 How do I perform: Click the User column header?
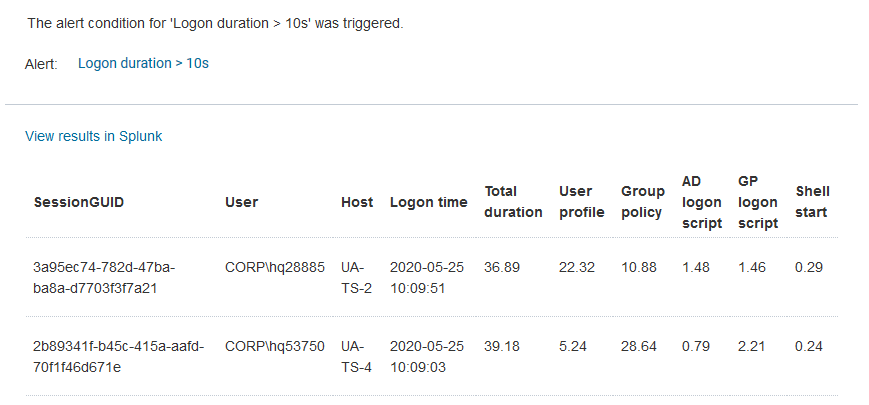[x=241, y=202]
